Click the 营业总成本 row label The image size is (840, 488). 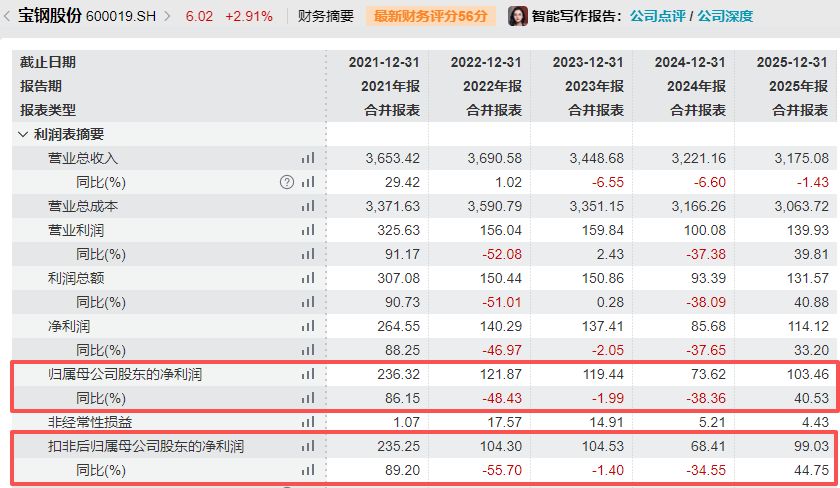(82, 206)
